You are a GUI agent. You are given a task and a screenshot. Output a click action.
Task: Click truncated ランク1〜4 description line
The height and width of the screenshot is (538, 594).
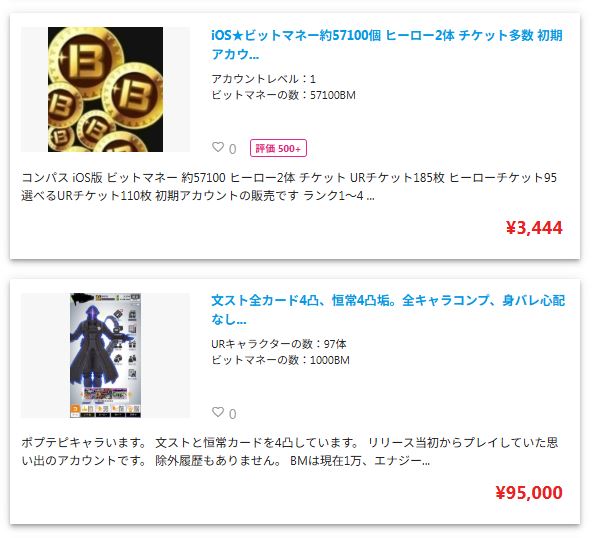coord(198,195)
